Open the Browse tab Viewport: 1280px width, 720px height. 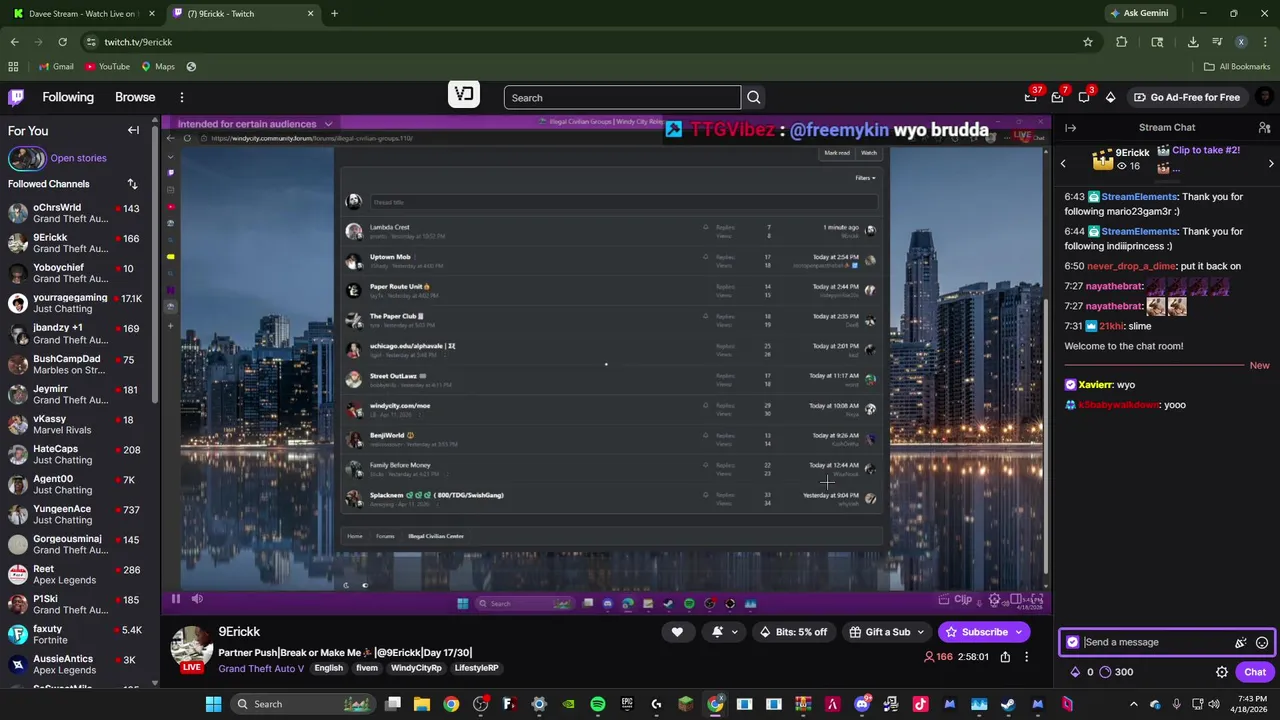pos(135,97)
